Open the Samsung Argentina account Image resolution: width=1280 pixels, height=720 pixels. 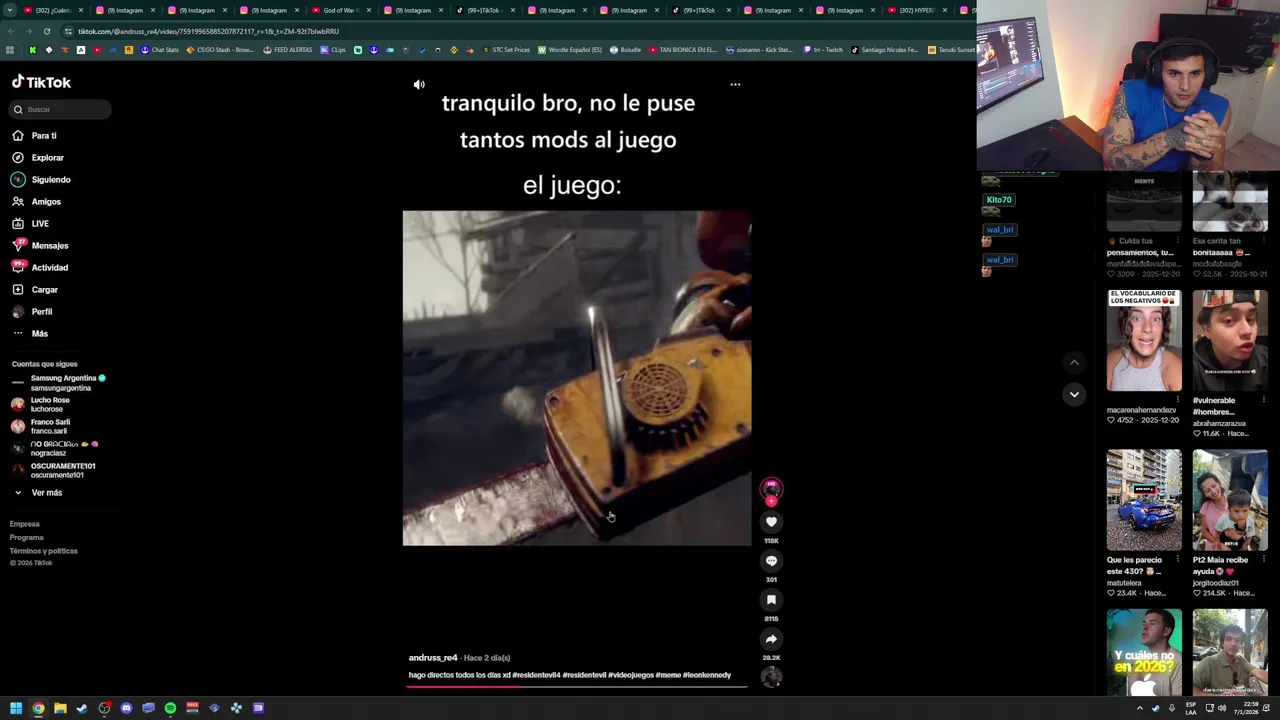tap(58, 383)
